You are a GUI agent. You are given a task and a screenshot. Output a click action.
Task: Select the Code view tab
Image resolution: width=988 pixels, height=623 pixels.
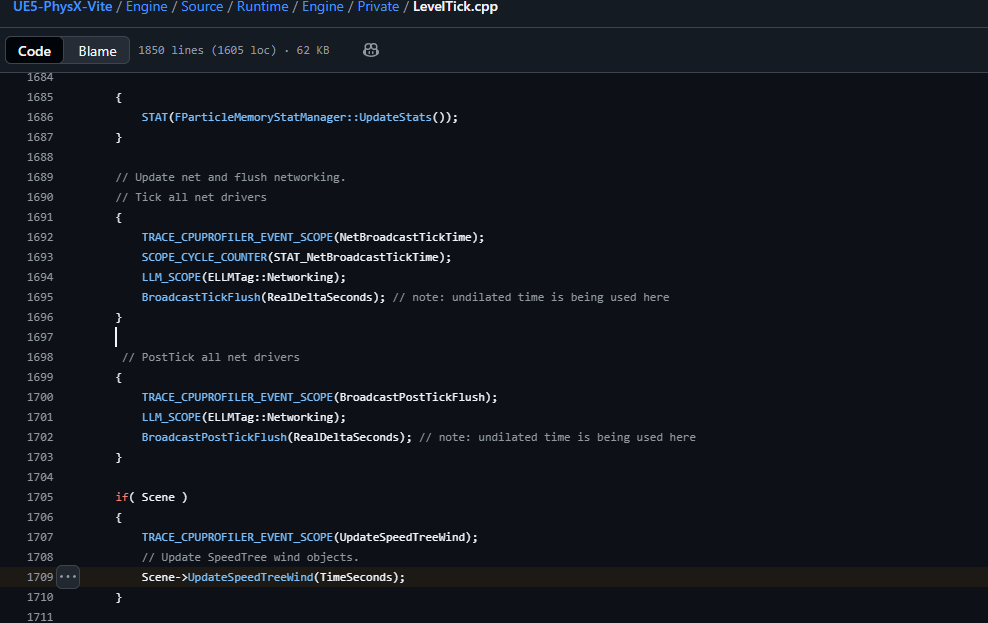(35, 51)
